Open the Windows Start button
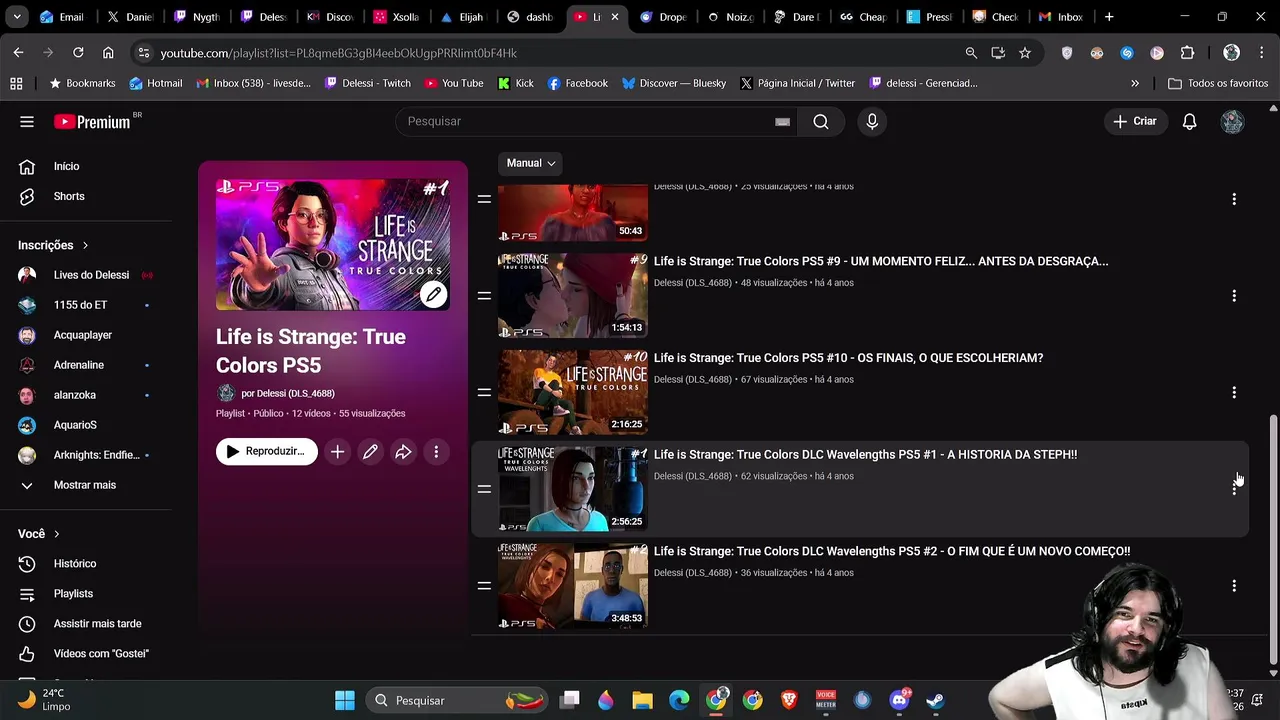This screenshot has width=1280, height=720. [x=345, y=700]
